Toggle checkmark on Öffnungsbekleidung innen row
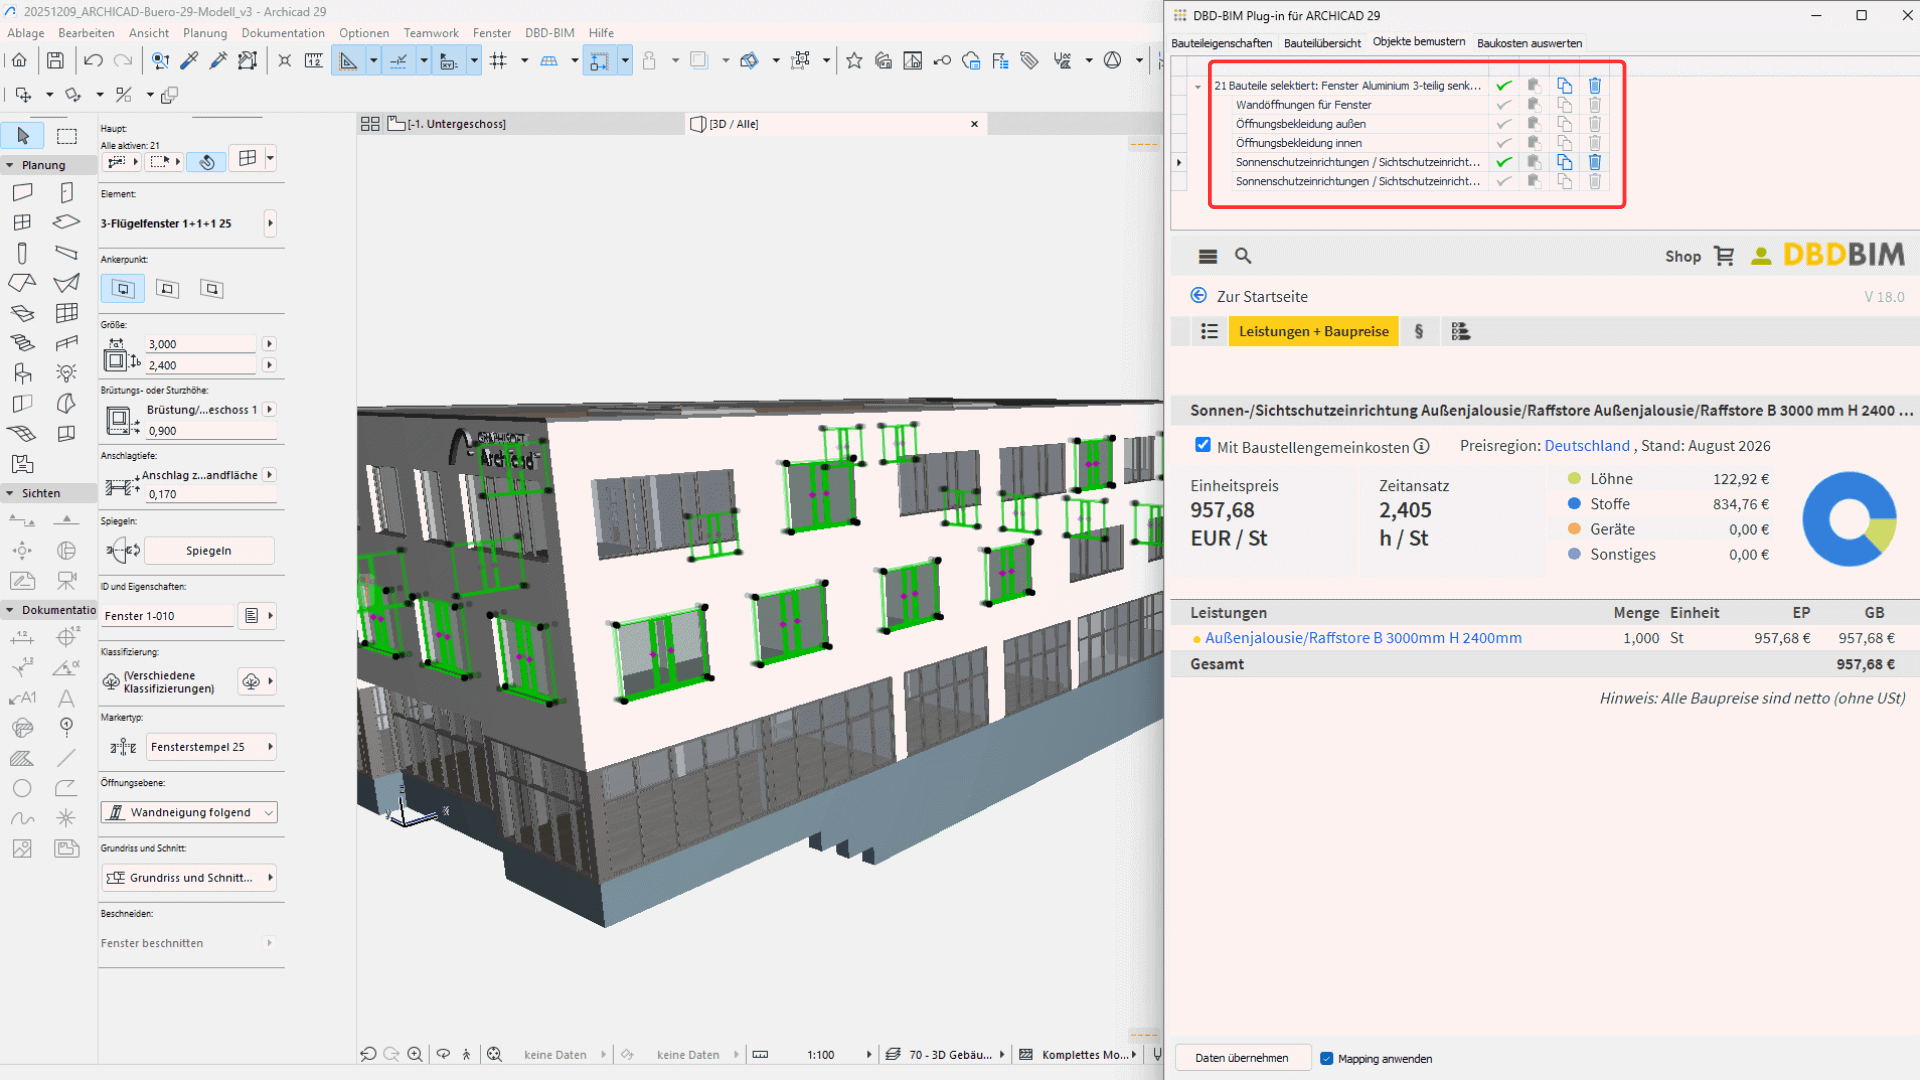Screen dimensions: 1920x1080 pyautogui.click(x=1503, y=143)
